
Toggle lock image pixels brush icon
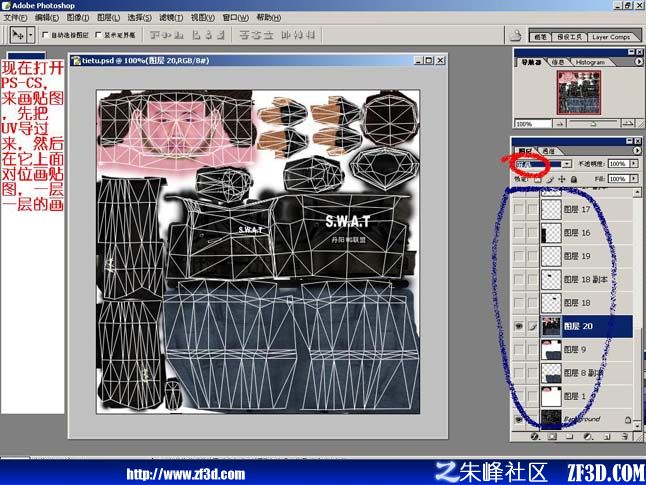point(550,179)
